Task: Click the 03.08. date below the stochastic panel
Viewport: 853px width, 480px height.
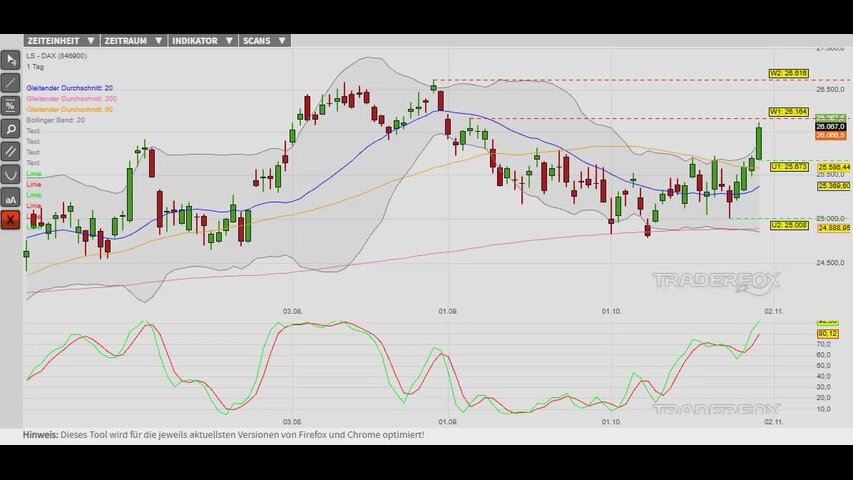Action: point(292,422)
